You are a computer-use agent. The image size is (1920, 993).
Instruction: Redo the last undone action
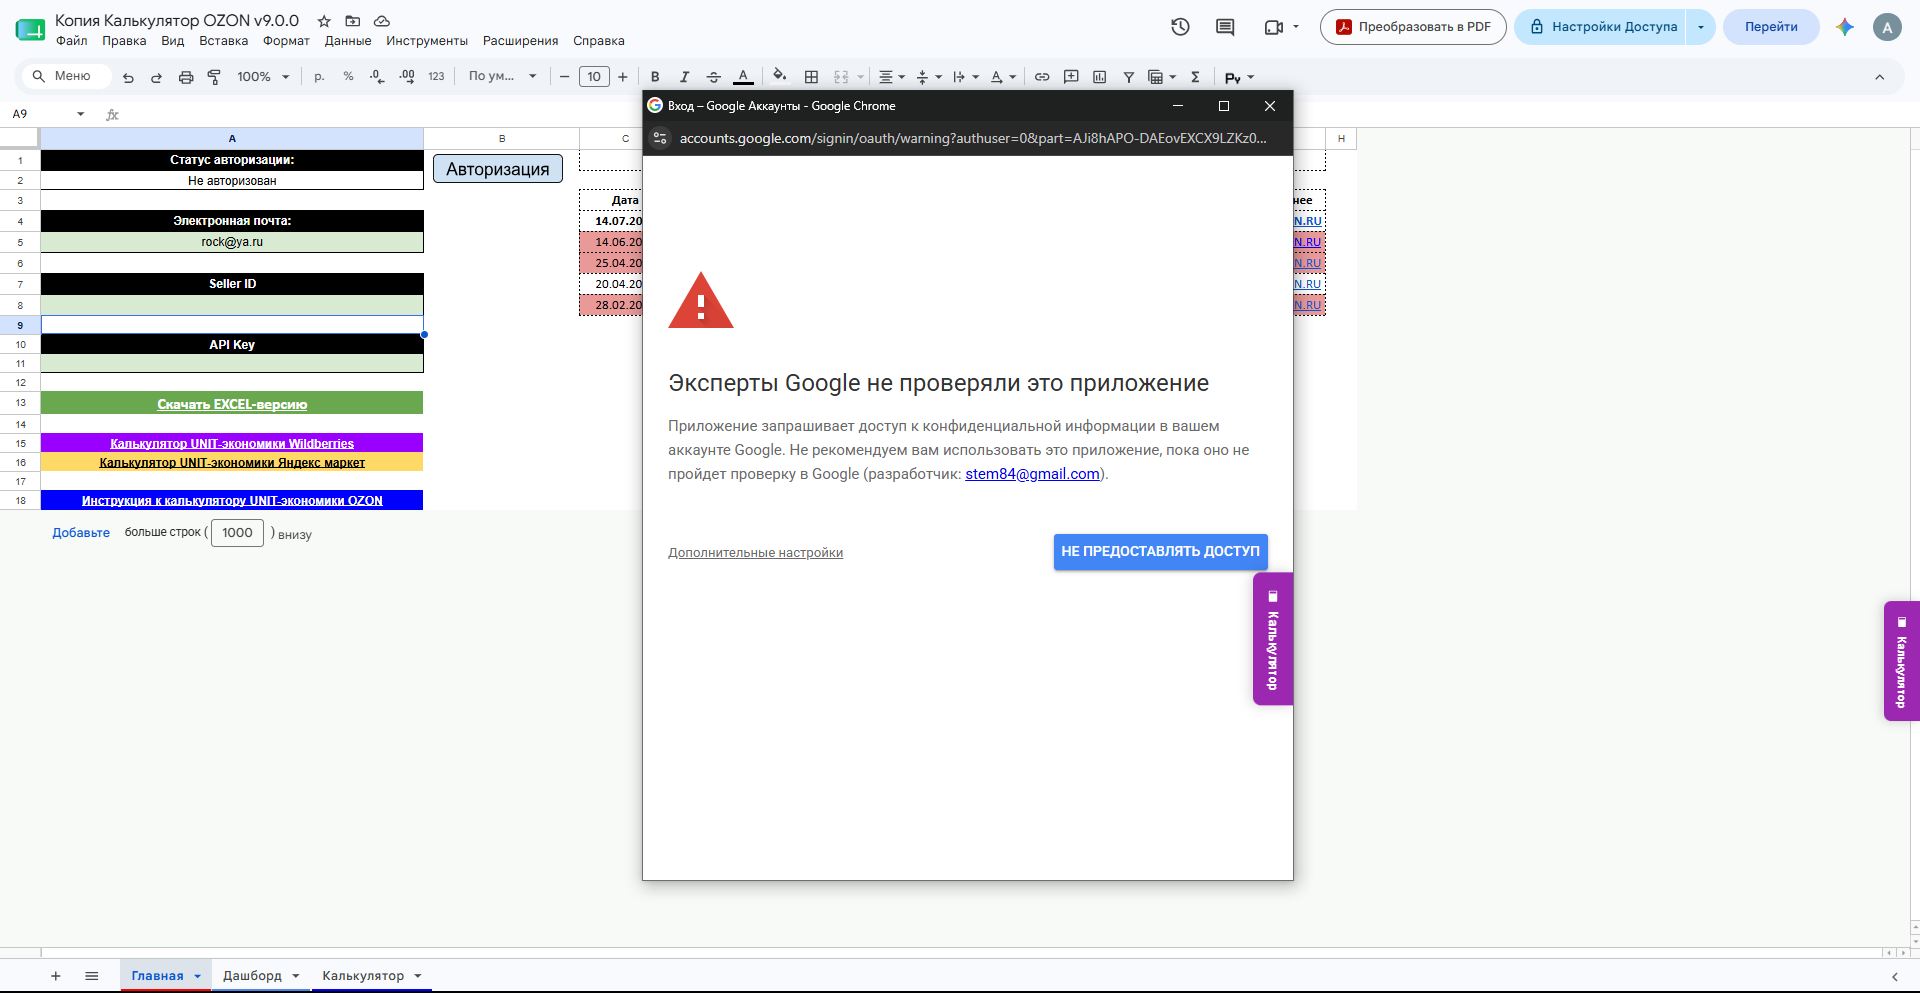(156, 77)
